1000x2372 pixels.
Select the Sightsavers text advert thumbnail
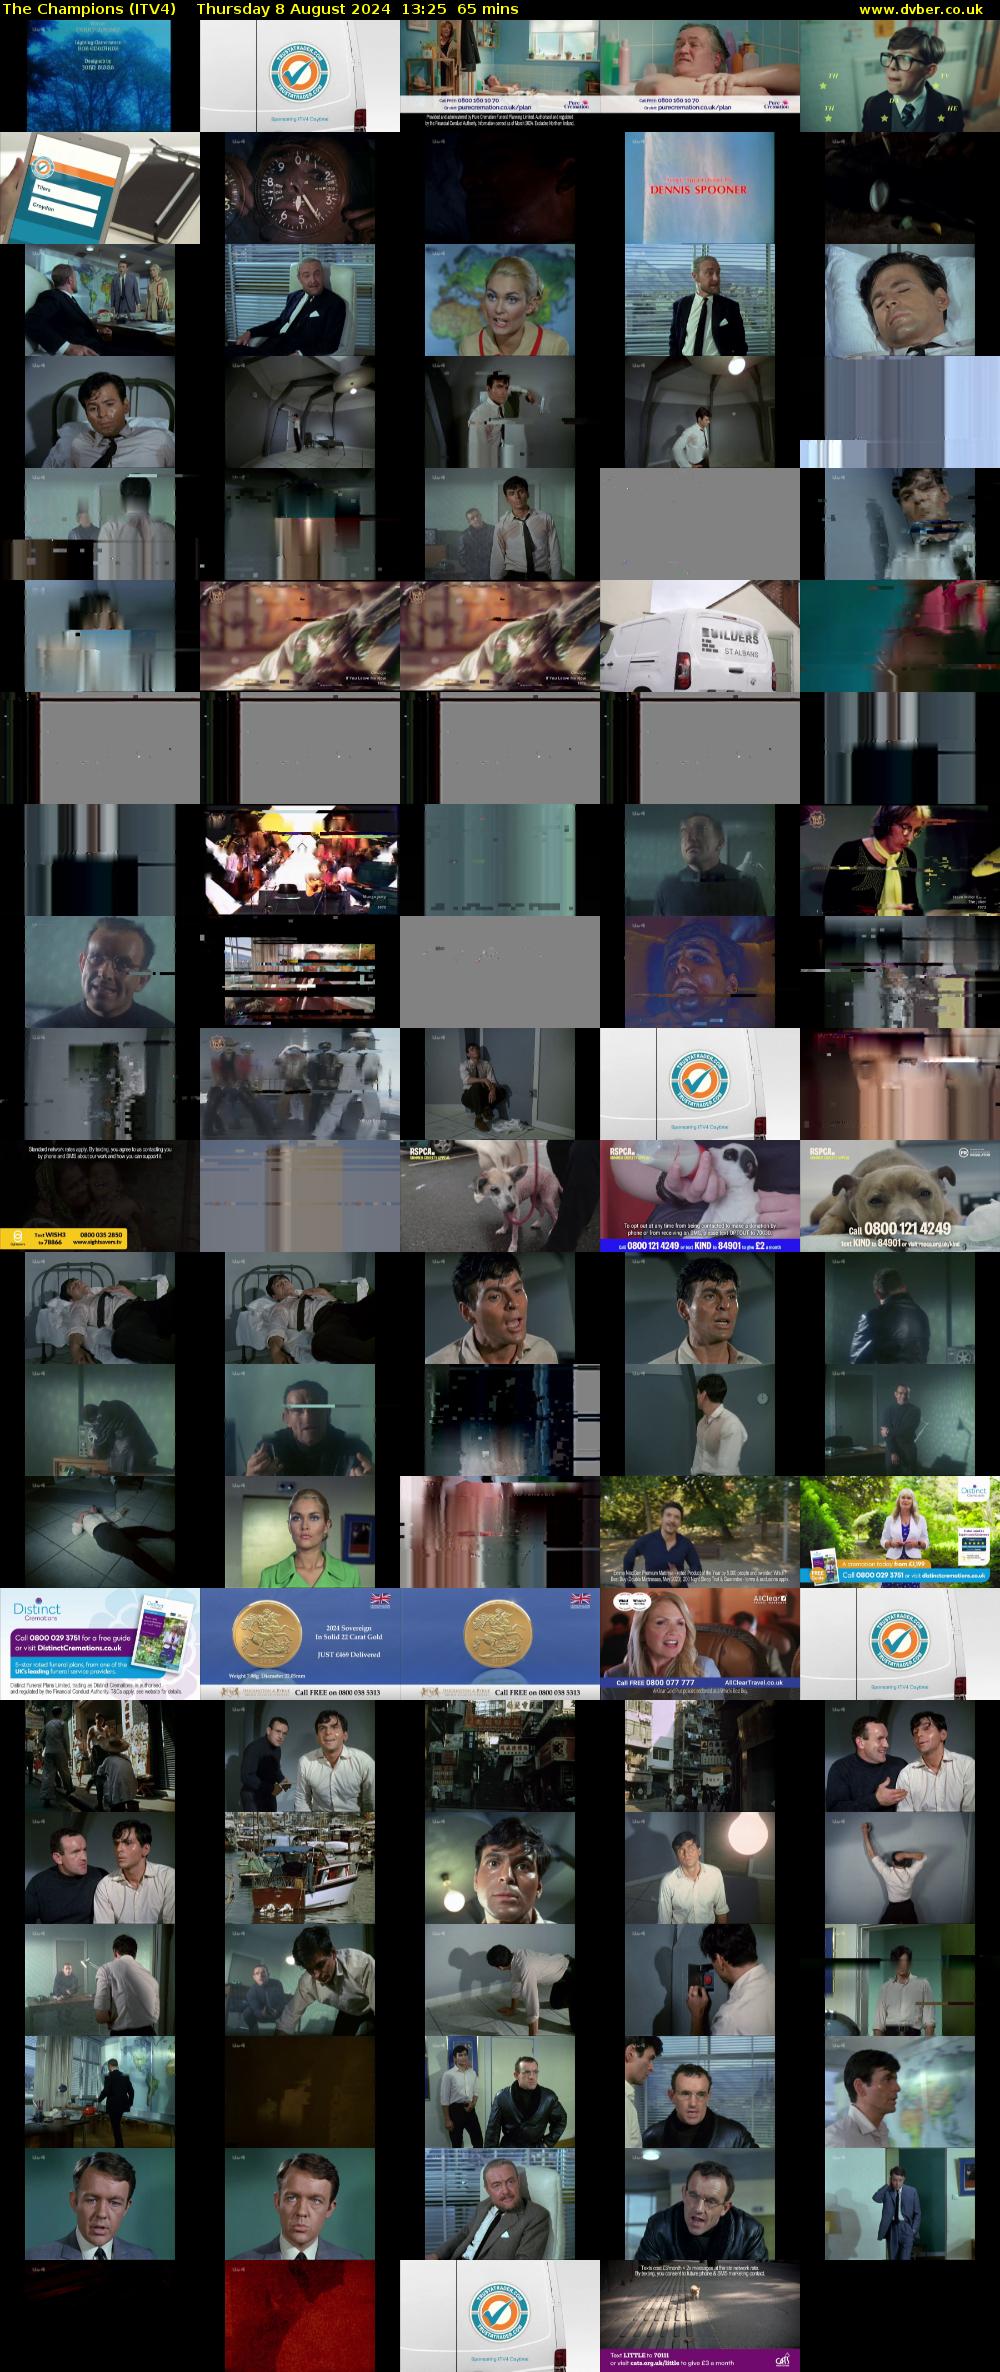click(x=100, y=1196)
